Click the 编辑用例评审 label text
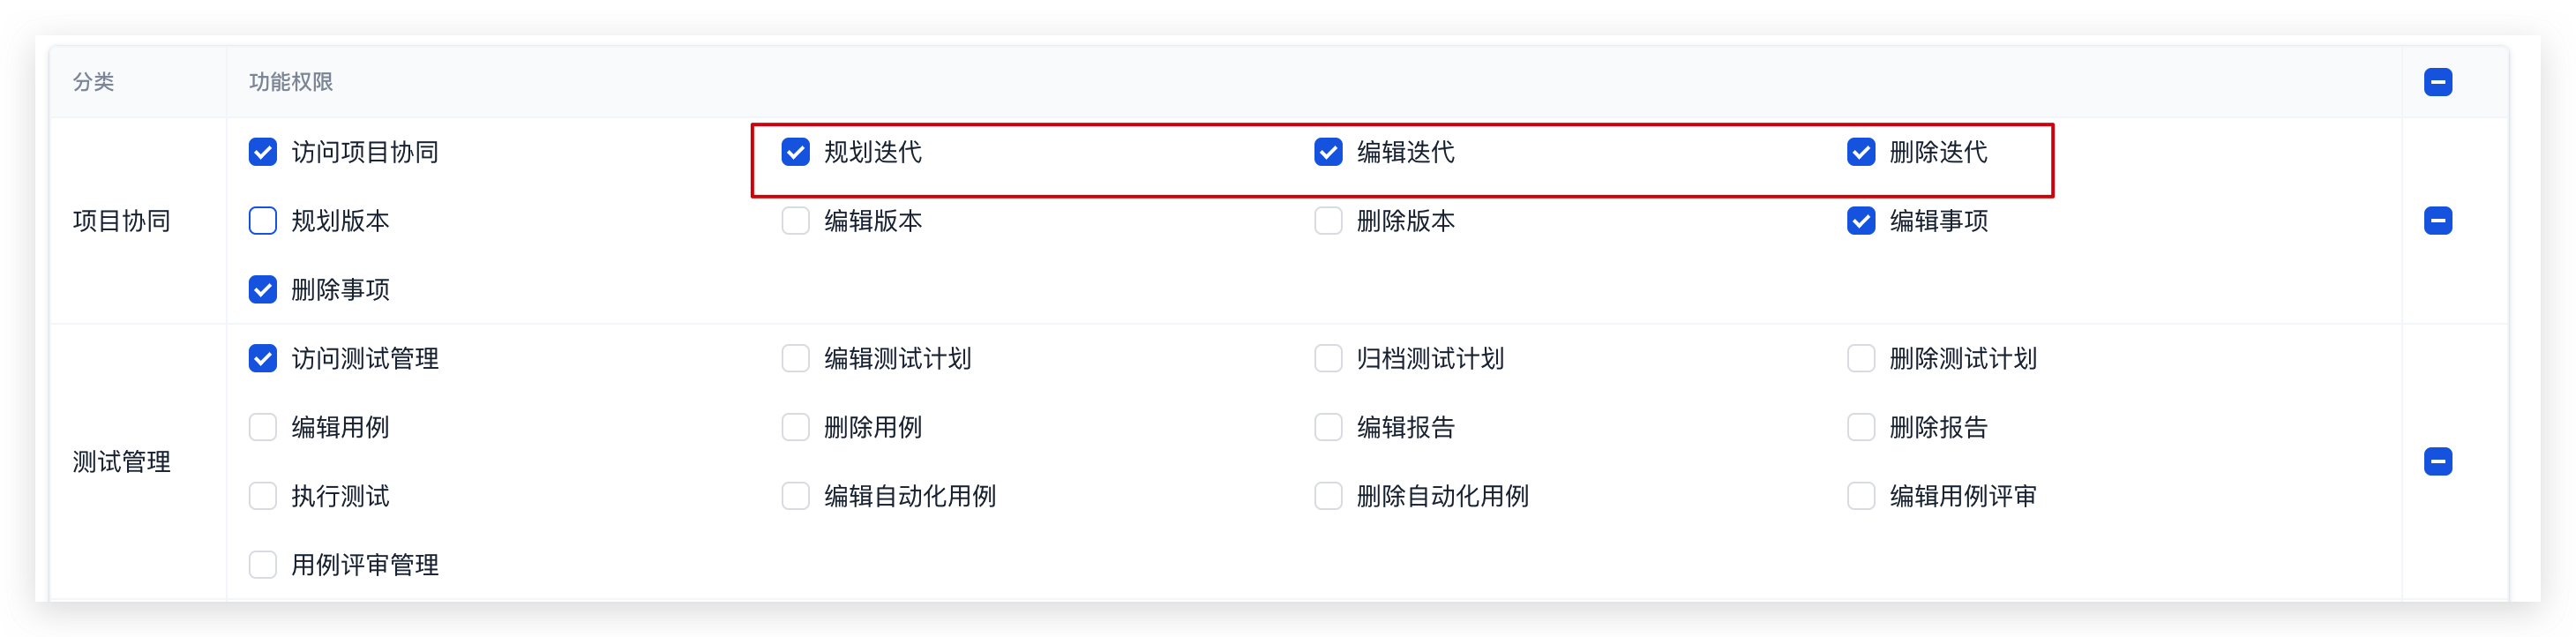2576x637 pixels. 1962,496
